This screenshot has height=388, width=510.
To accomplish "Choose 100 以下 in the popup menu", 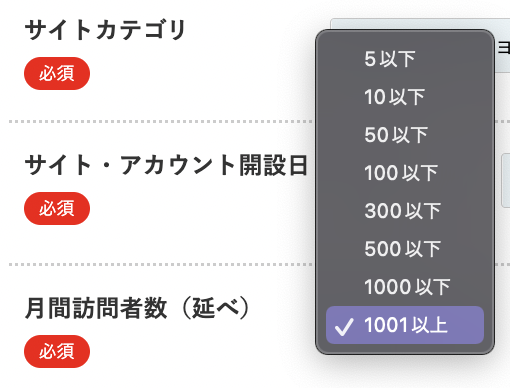I will pyautogui.click(x=405, y=173).
